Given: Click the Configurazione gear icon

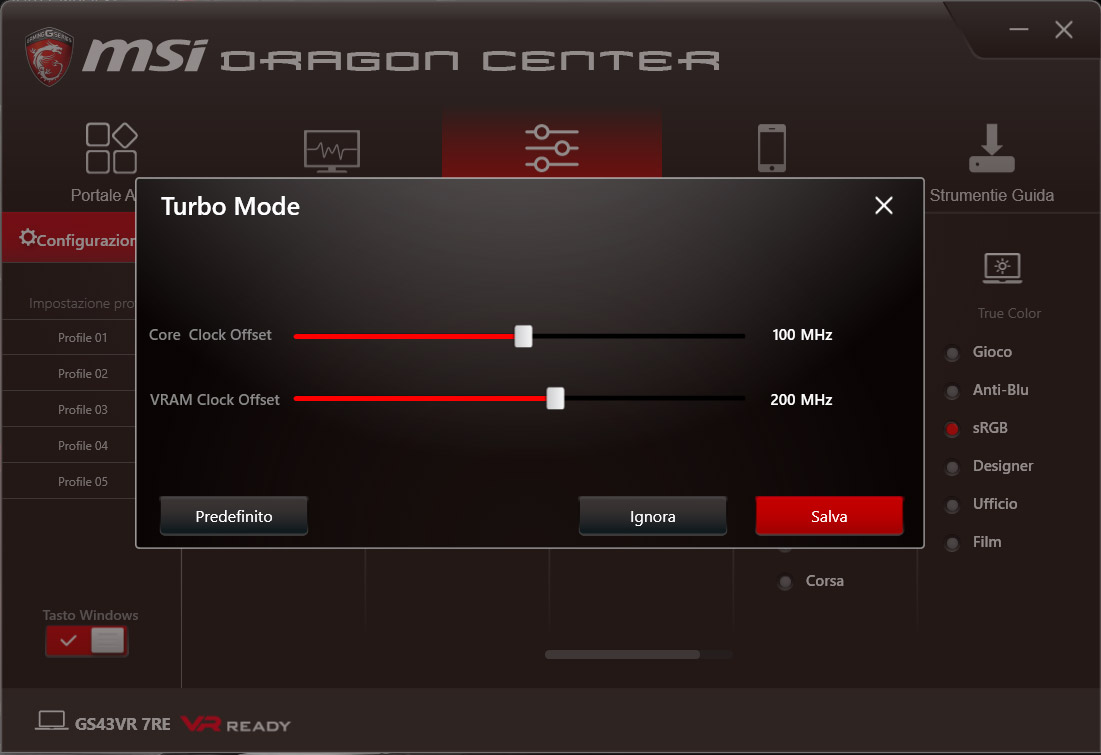Looking at the screenshot, I should pyautogui.click(x=27, y=237).
